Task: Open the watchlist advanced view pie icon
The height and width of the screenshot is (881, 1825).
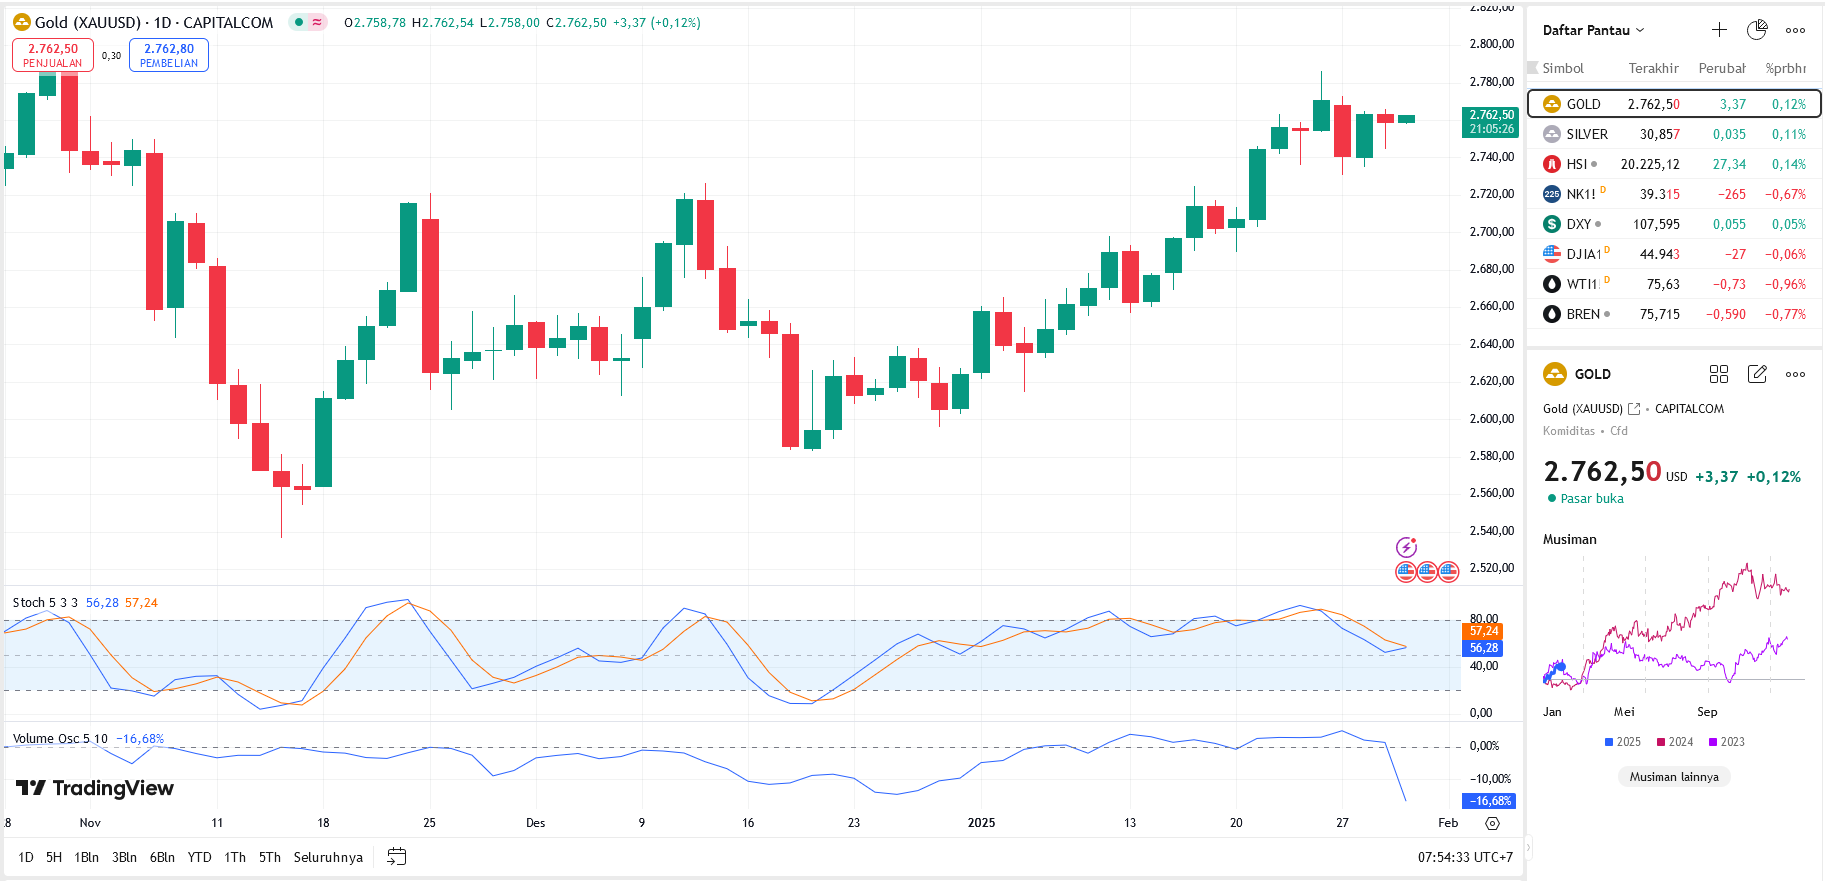Action: click(1757, 30)
